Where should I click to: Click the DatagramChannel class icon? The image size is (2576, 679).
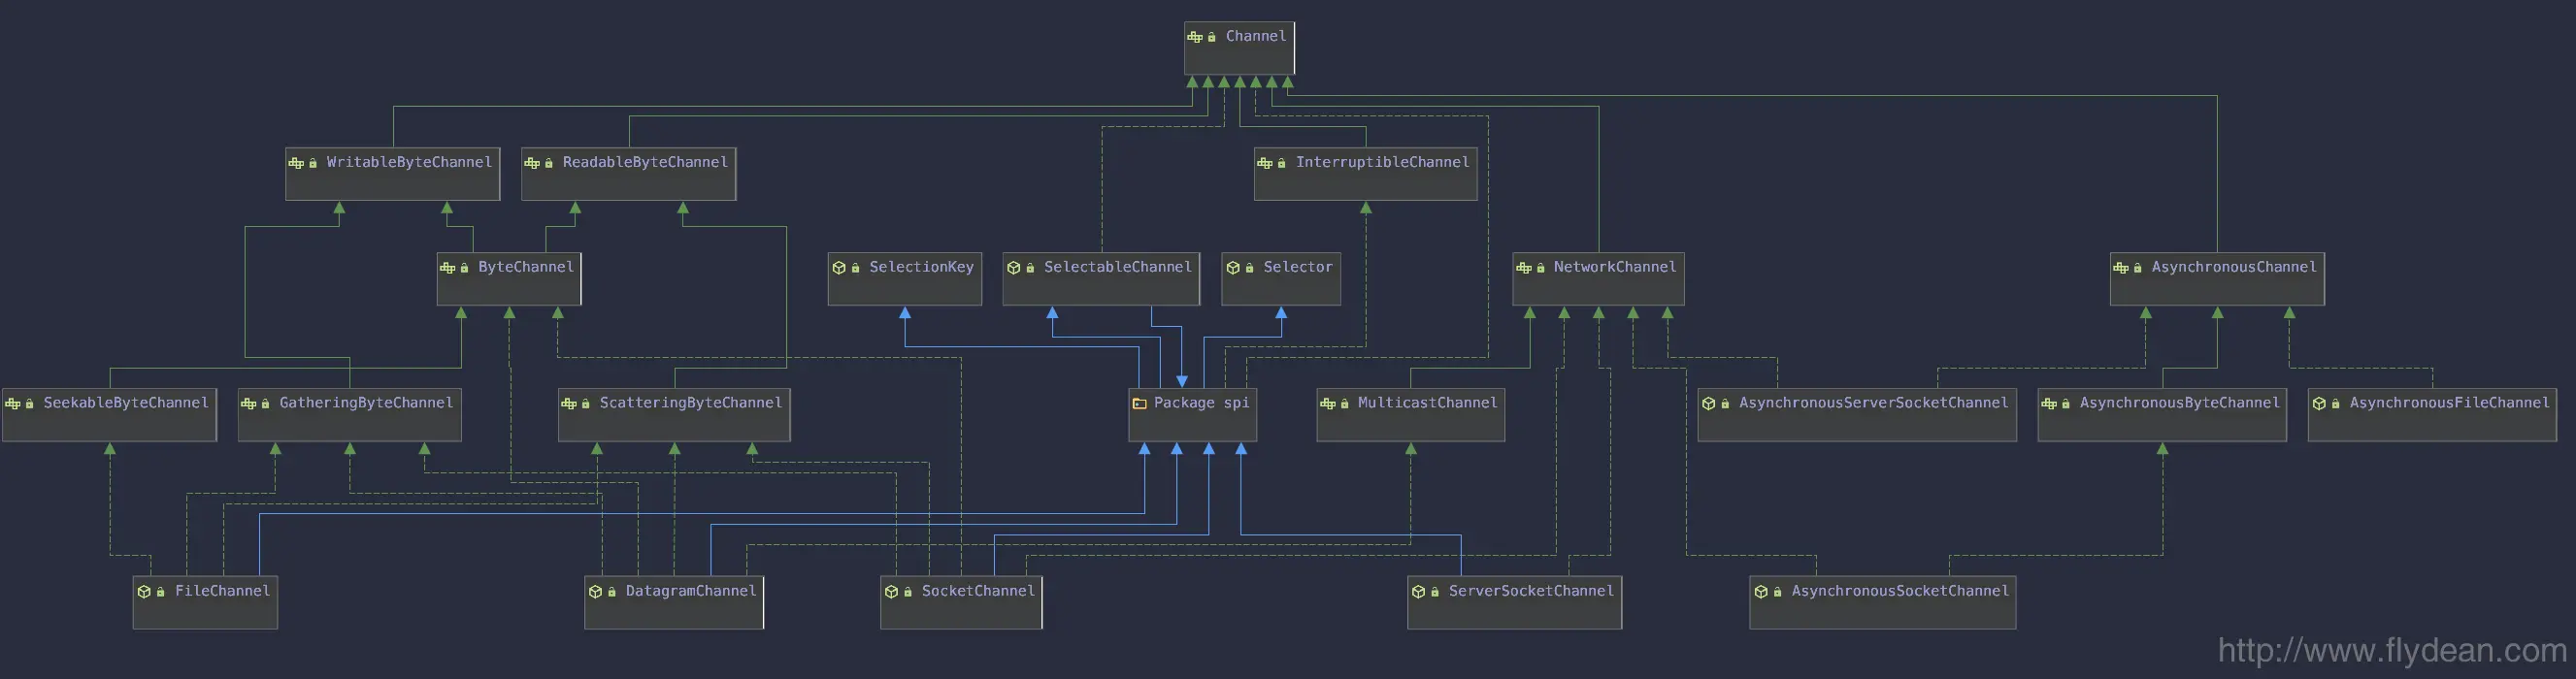pyautogui.click(x=595, y=592)
